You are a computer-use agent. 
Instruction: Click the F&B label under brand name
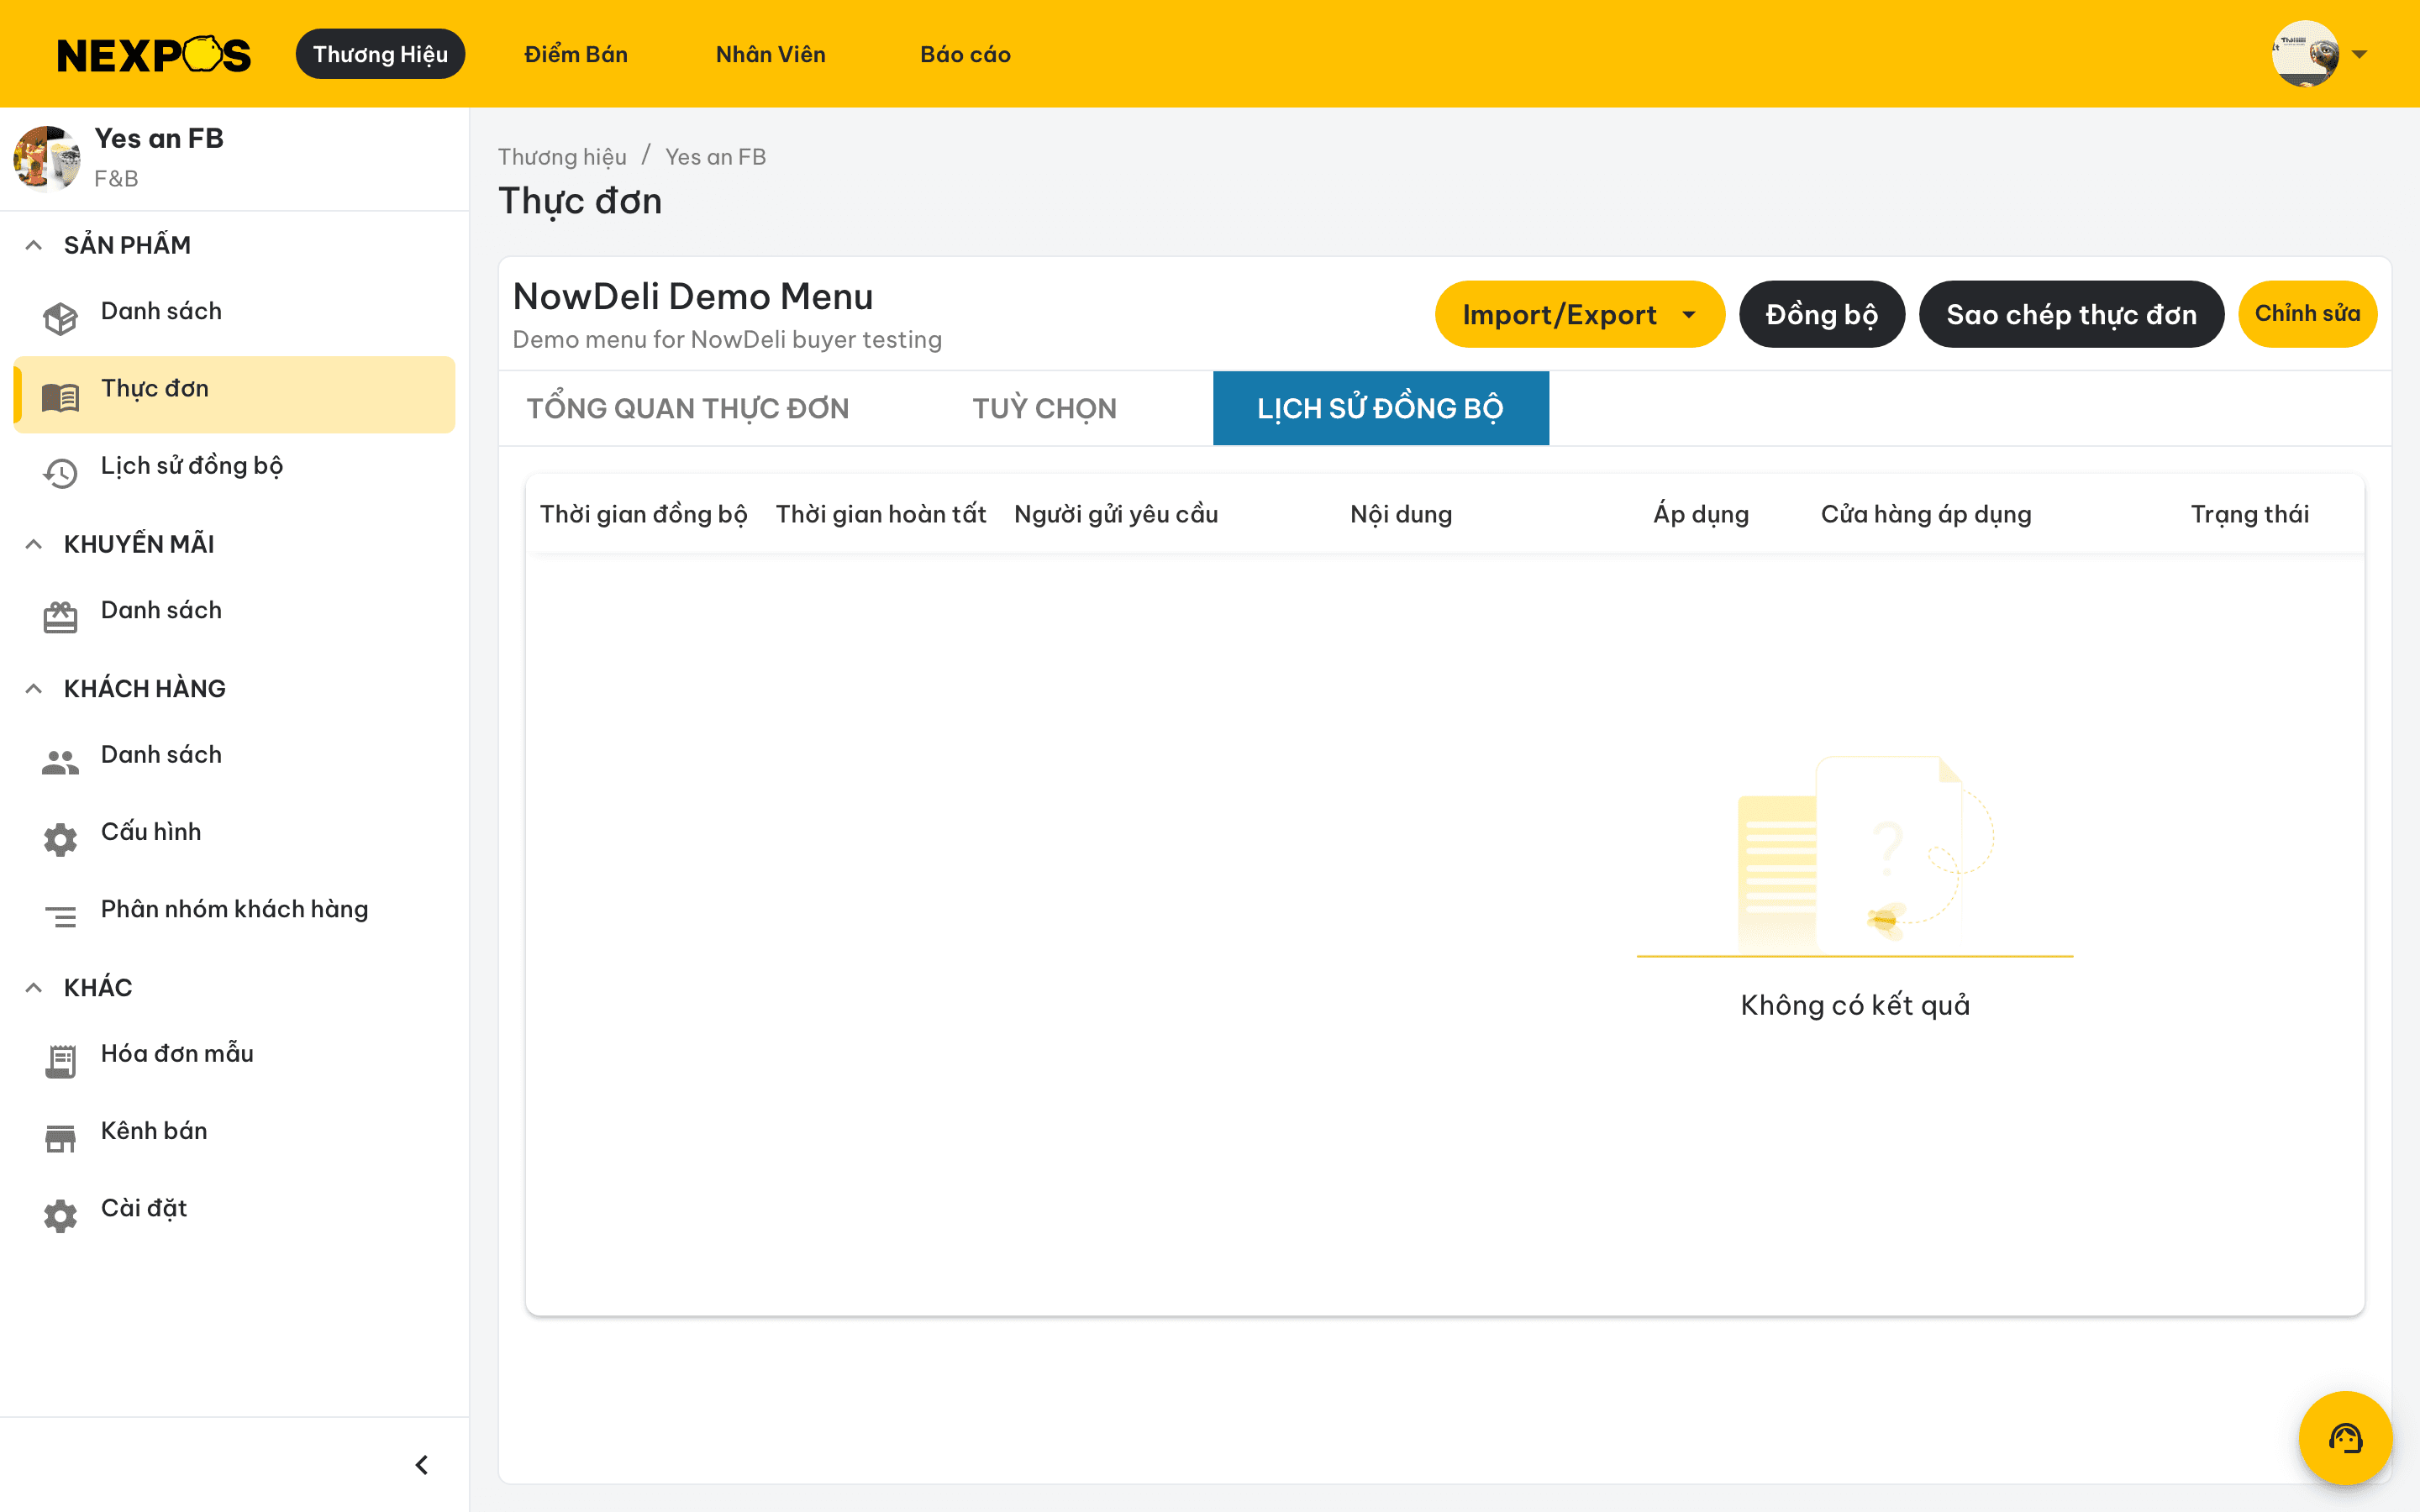tap(116, 179)
